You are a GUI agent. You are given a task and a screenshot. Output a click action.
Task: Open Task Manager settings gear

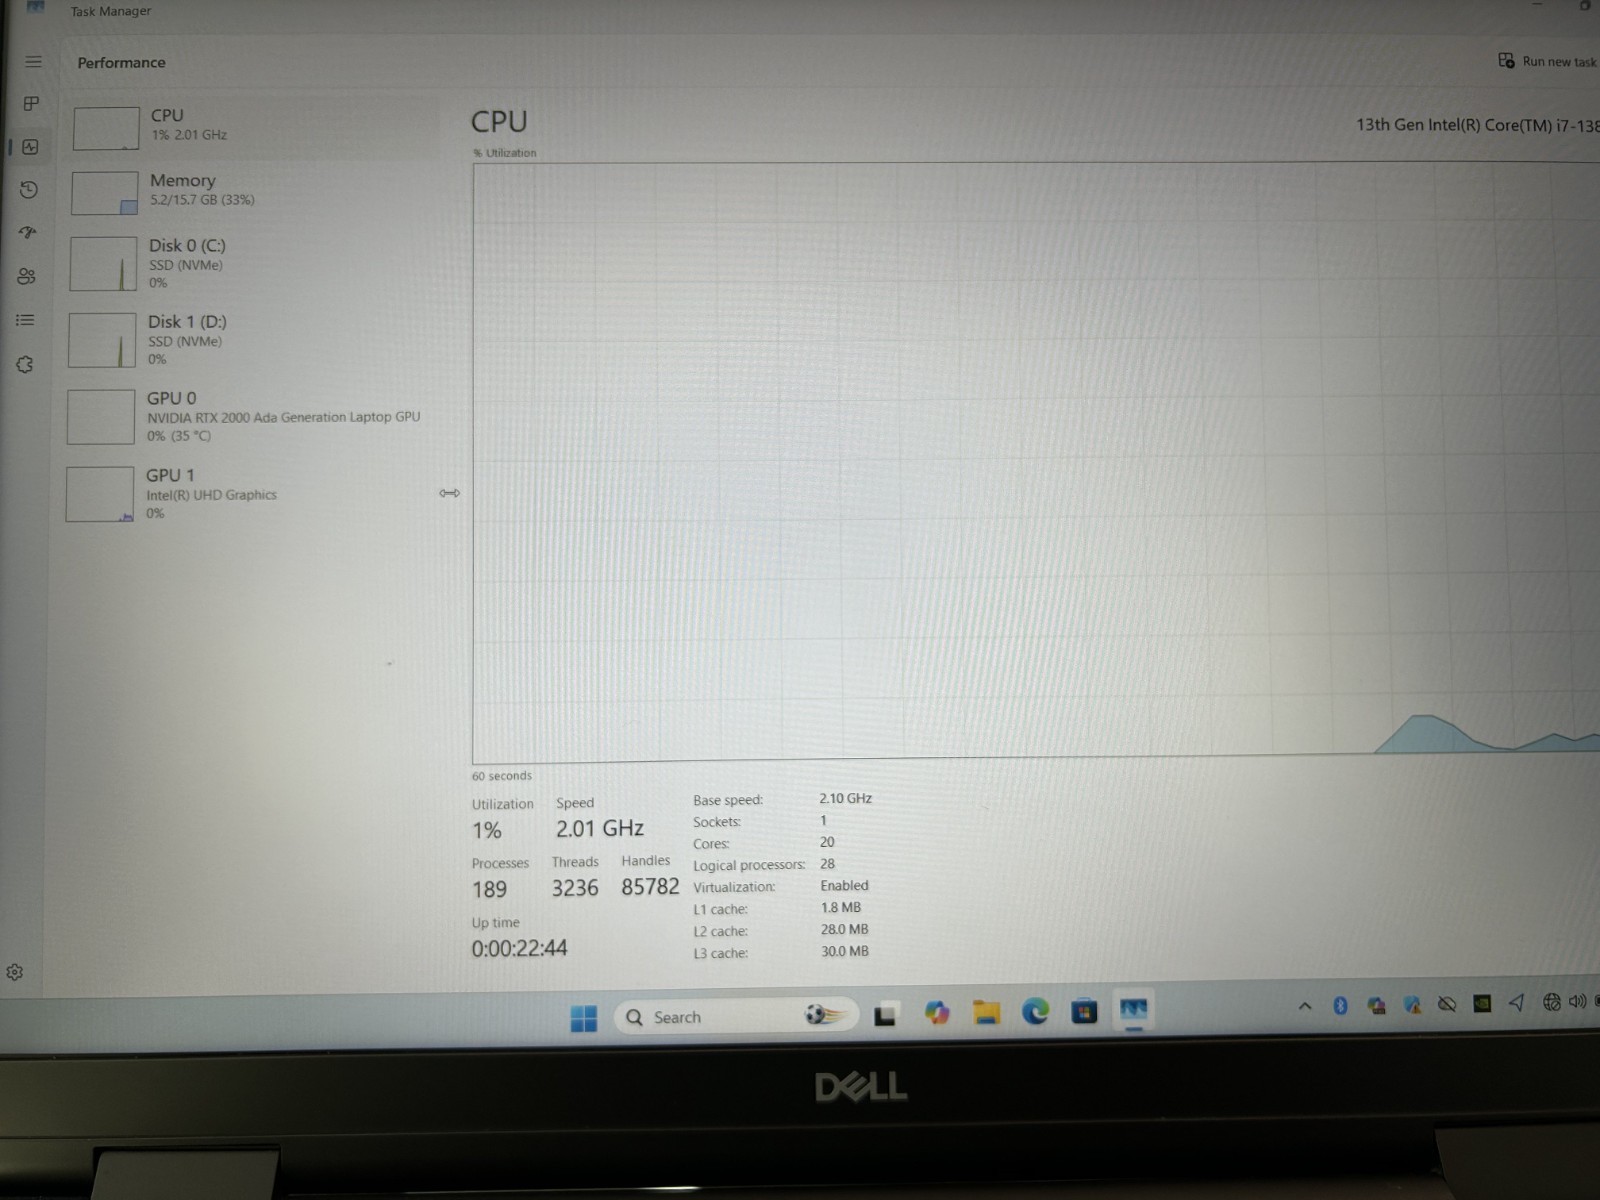(15, 972)
